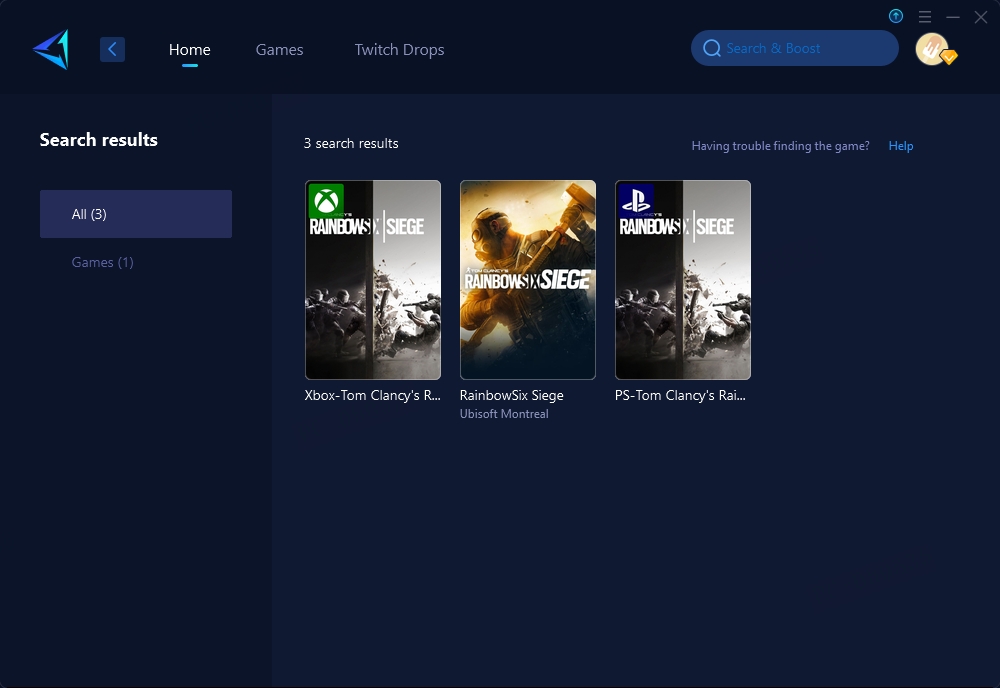Open the Xbox Rainbow Six Siege cover
1000x688 pixels.
point(373,280)
